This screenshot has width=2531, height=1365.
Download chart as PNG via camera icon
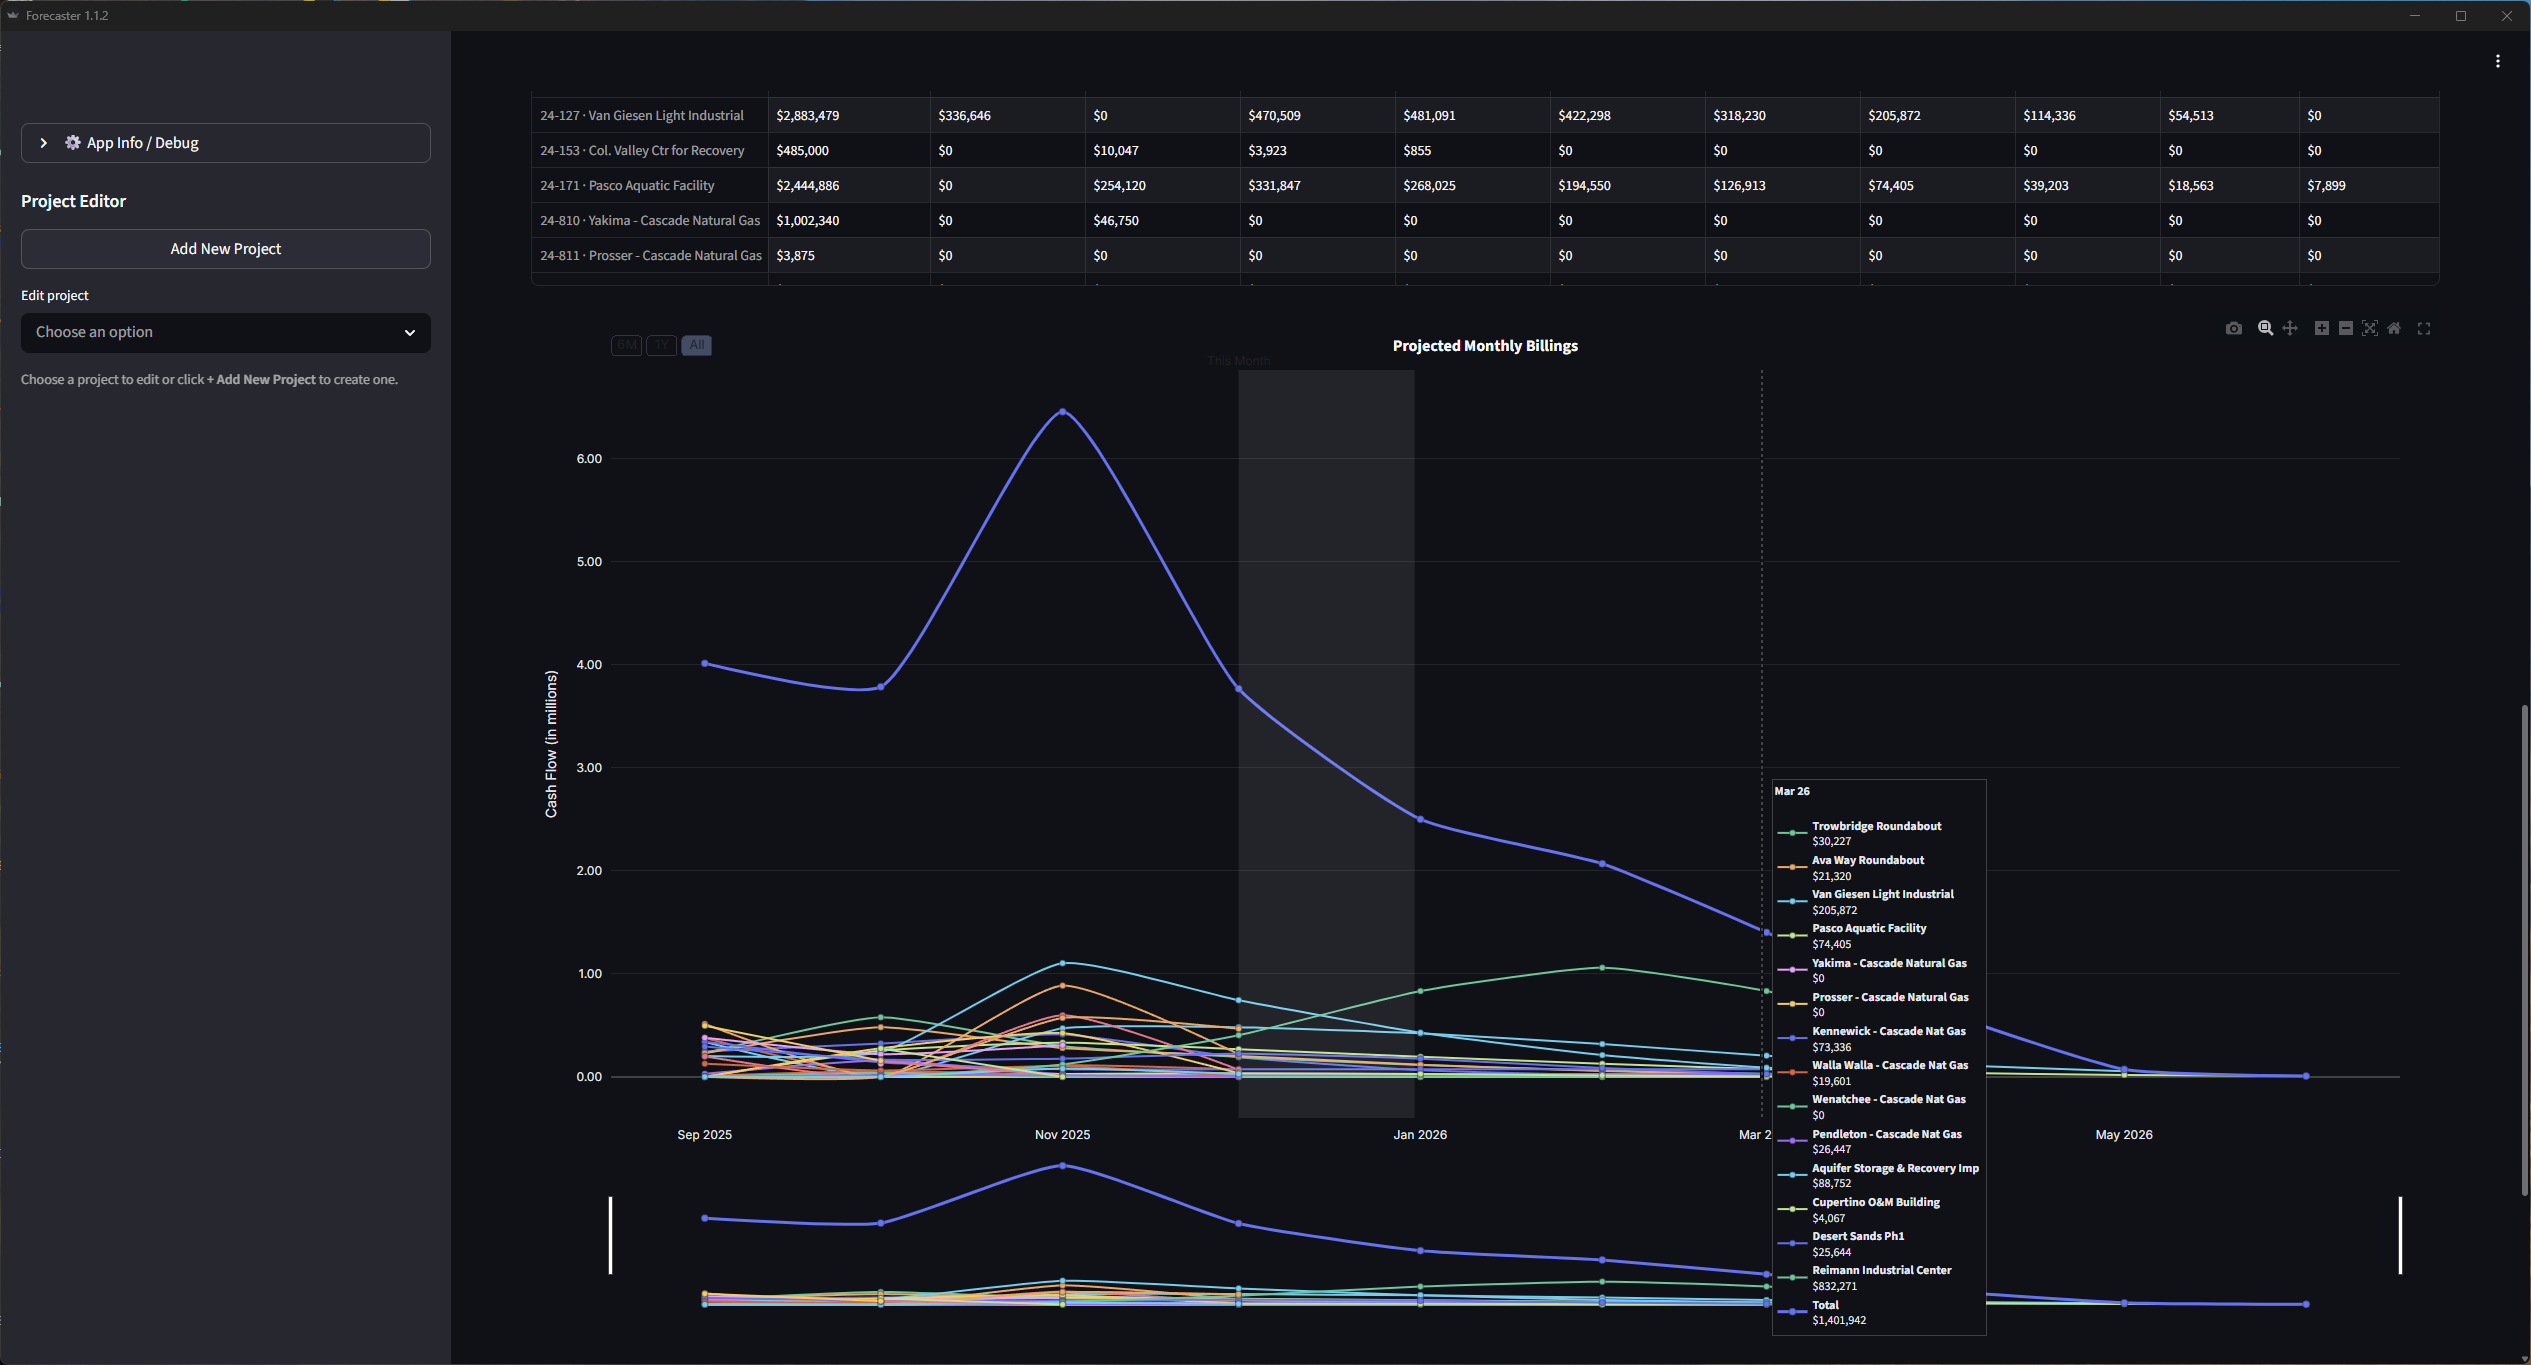pyautogui.click(x=2233, y=328)
